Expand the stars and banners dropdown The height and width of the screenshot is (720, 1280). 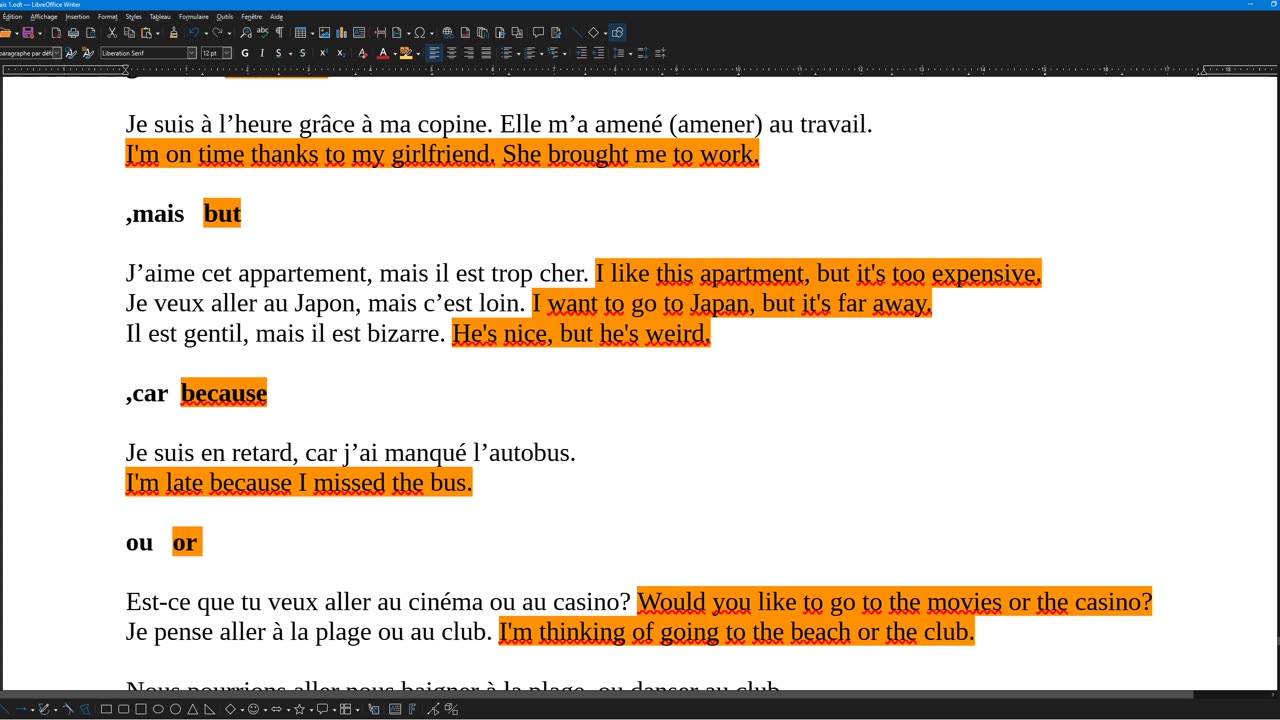311,709
